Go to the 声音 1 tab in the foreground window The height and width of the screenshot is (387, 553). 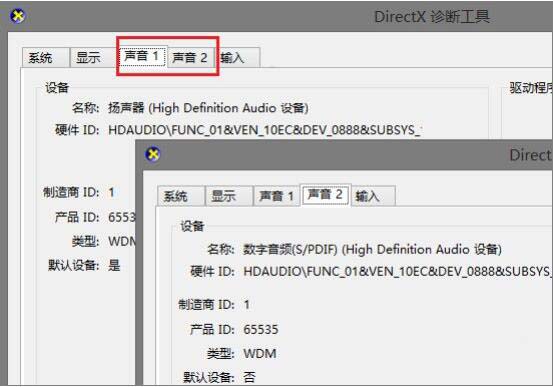click(x=277, y=196)
